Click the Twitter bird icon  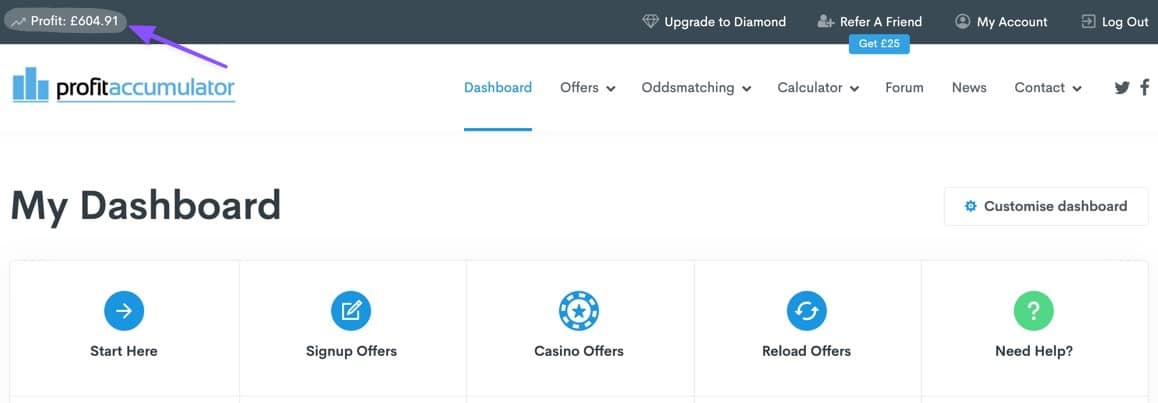pyautogui.click(x=1122, y=88)
